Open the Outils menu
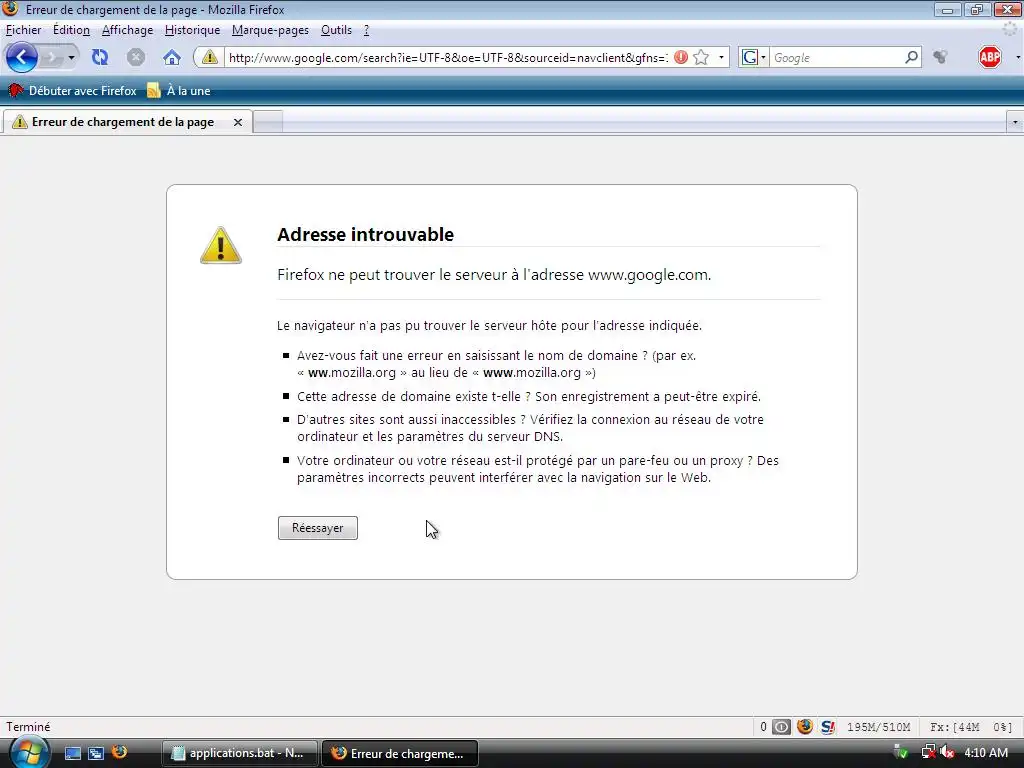Screen dimensions: 1024x768 336,30
